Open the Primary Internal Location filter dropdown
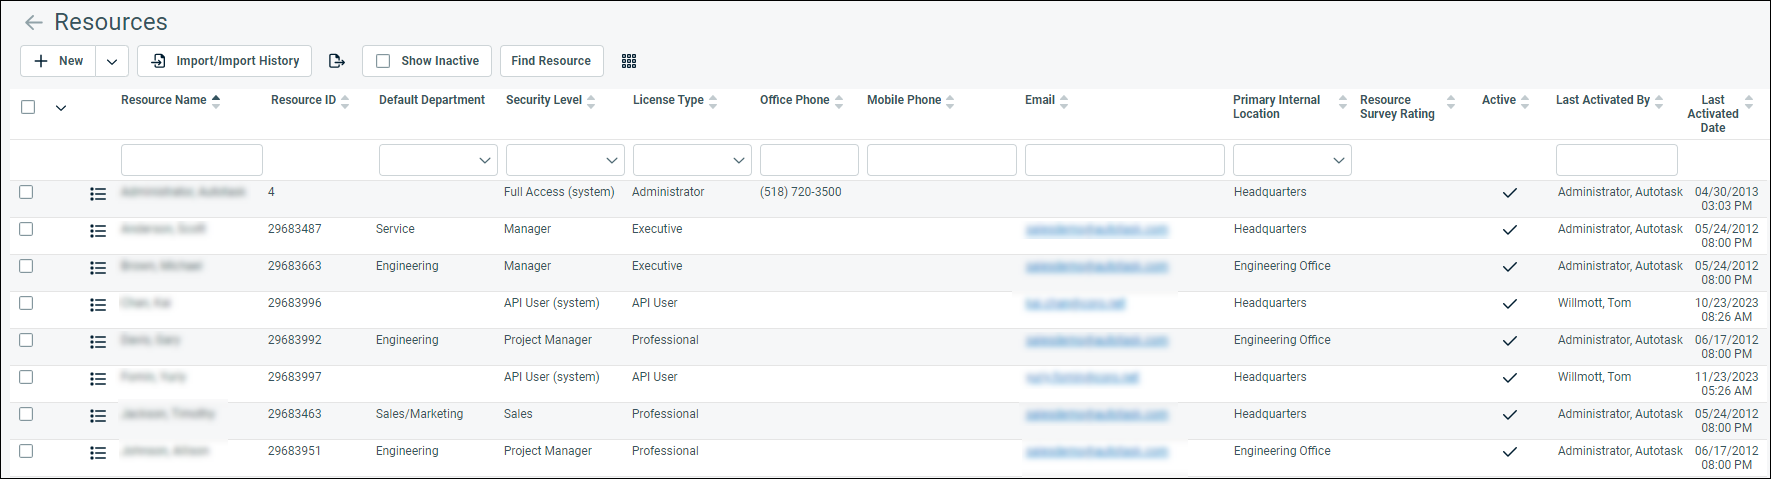This screenshot has height=479, width=1771. pyautogui.click(x=1292, y=160)
